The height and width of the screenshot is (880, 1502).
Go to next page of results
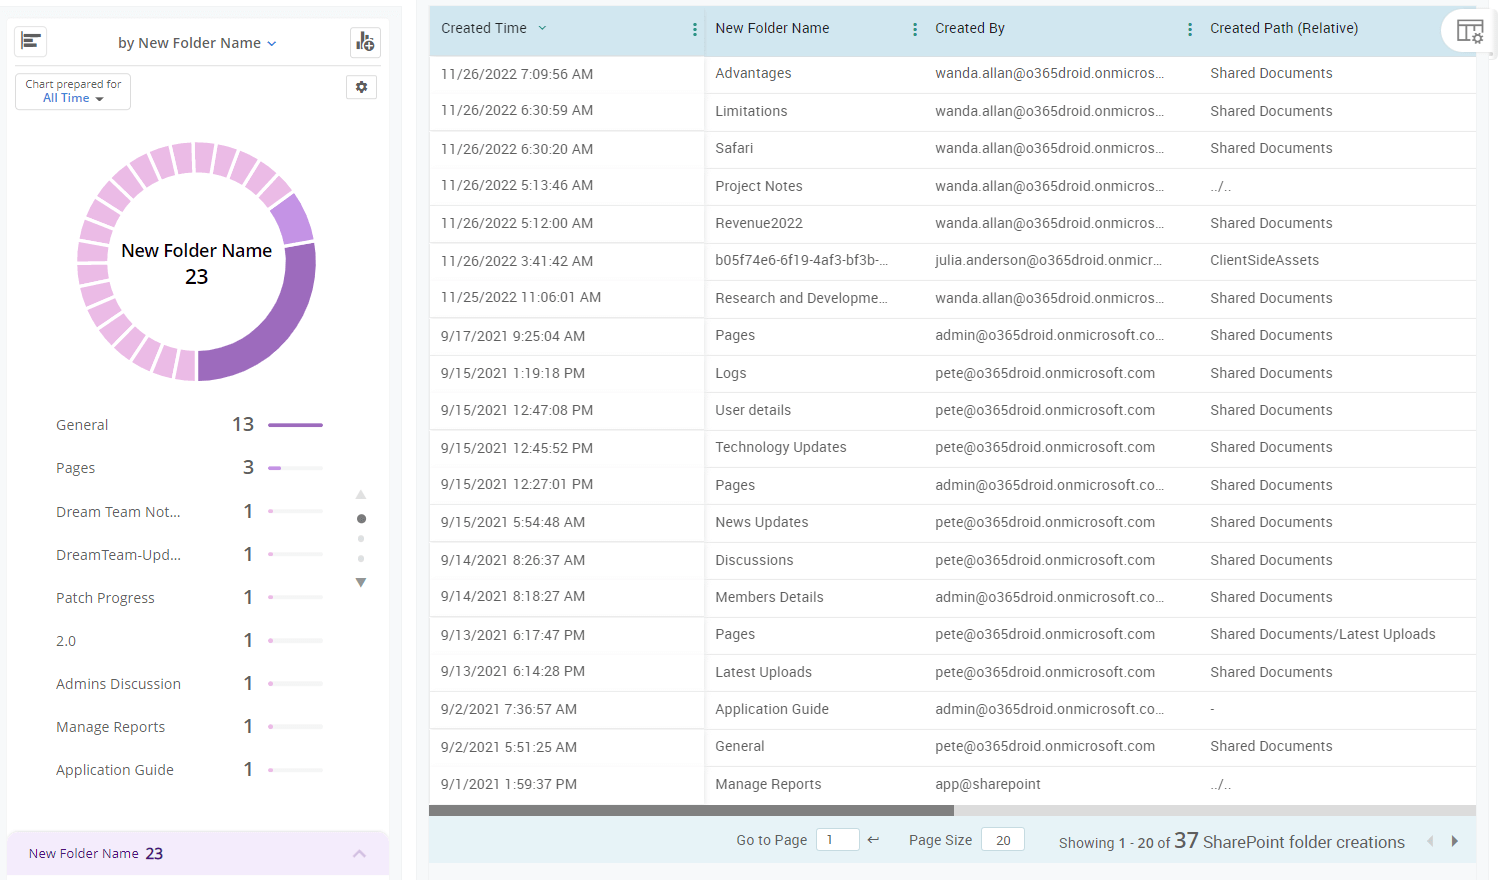pyautogui.click(x=1455, y=842)
